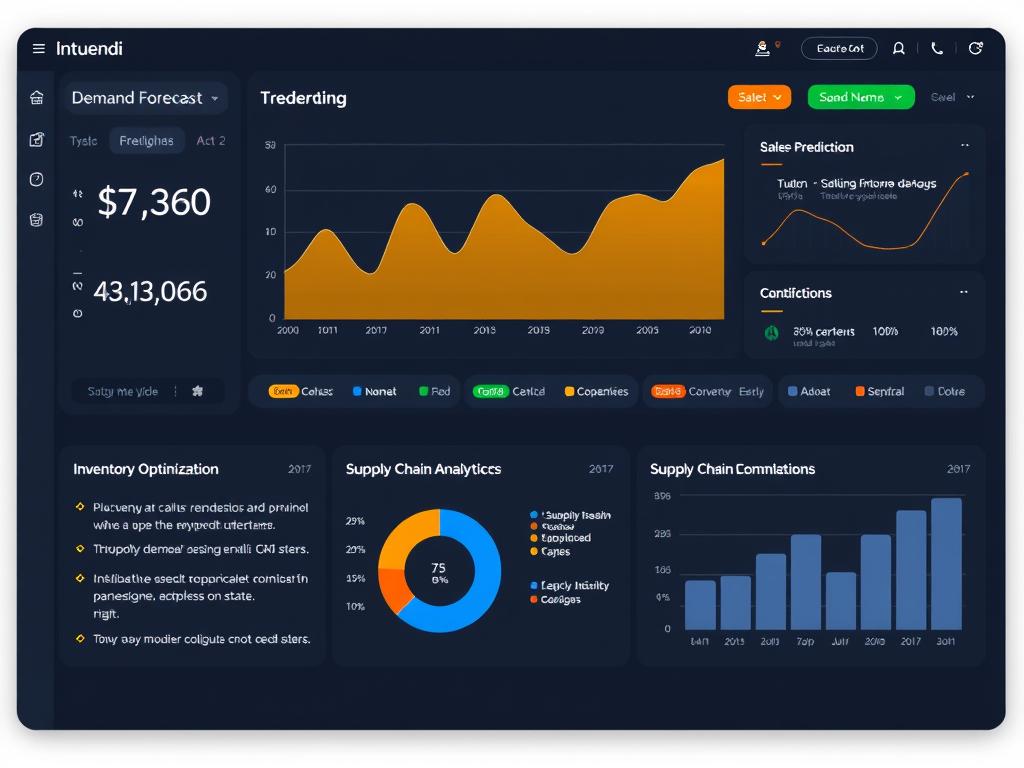
Task: Open the Sales Prediction panel options menu
Action: click(964, 146)
